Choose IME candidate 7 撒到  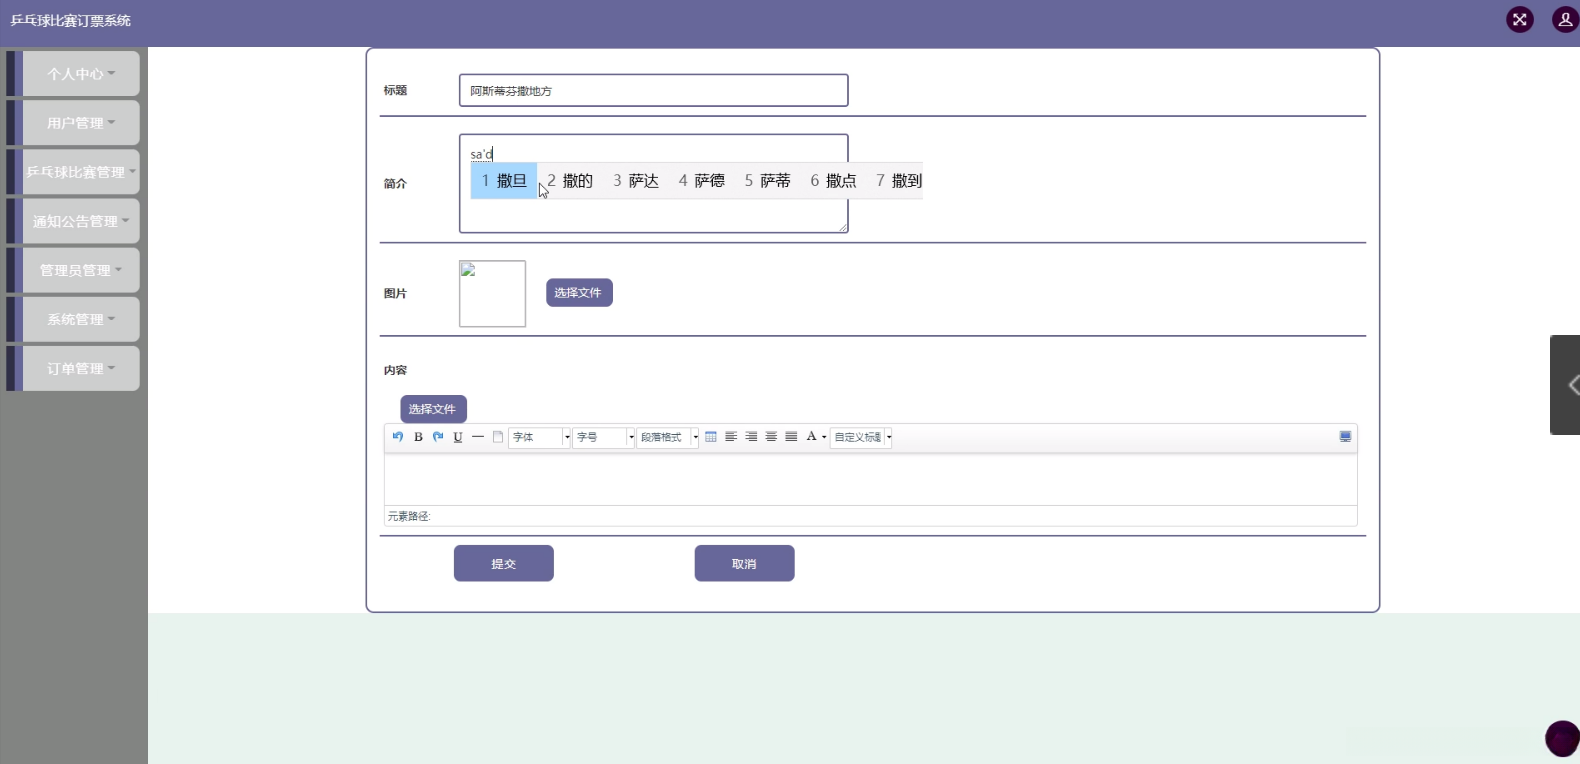pyautogui.click(x=899, y=181)
